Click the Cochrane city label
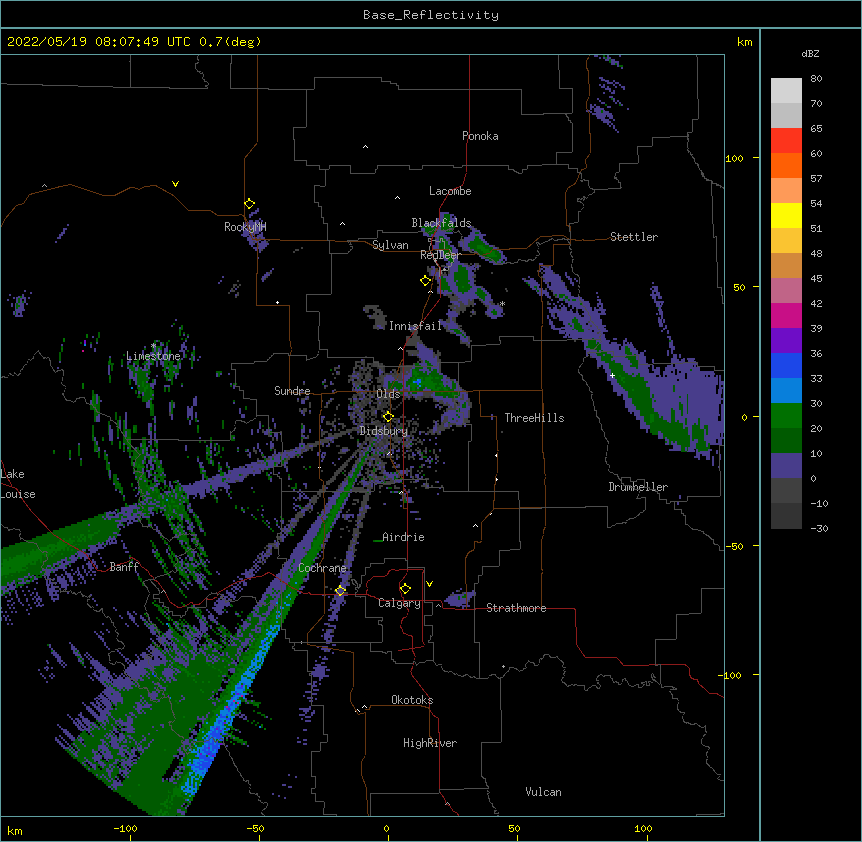 click(322, 568)
